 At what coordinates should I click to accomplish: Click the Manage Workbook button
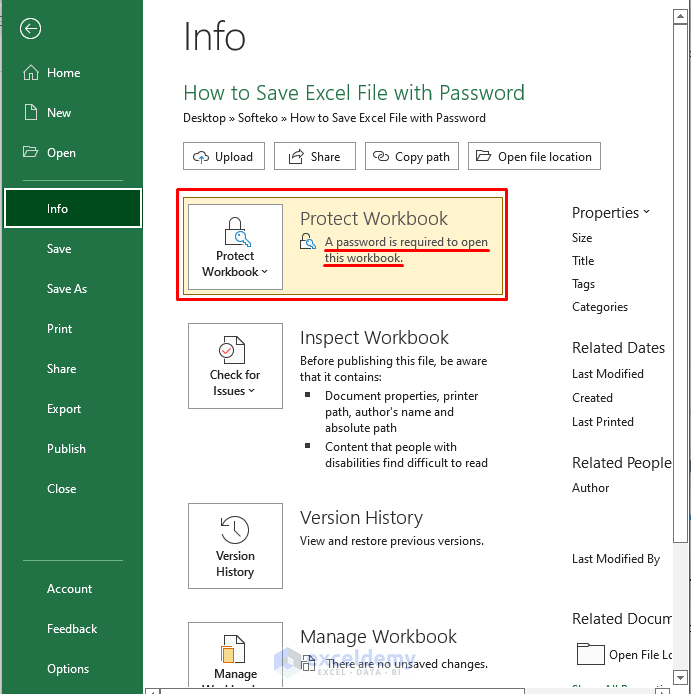(x=235, y=658)
